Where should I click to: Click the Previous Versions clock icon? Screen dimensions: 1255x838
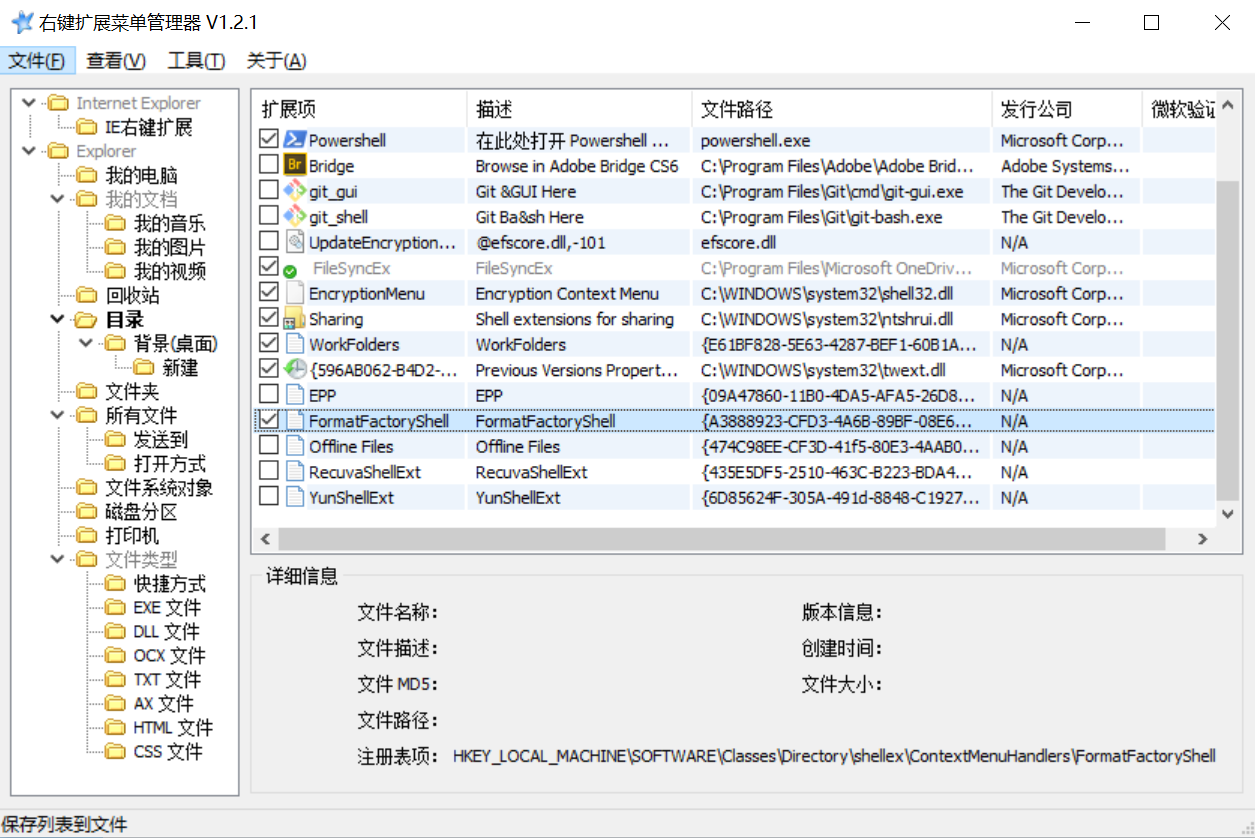click(294, 370)
